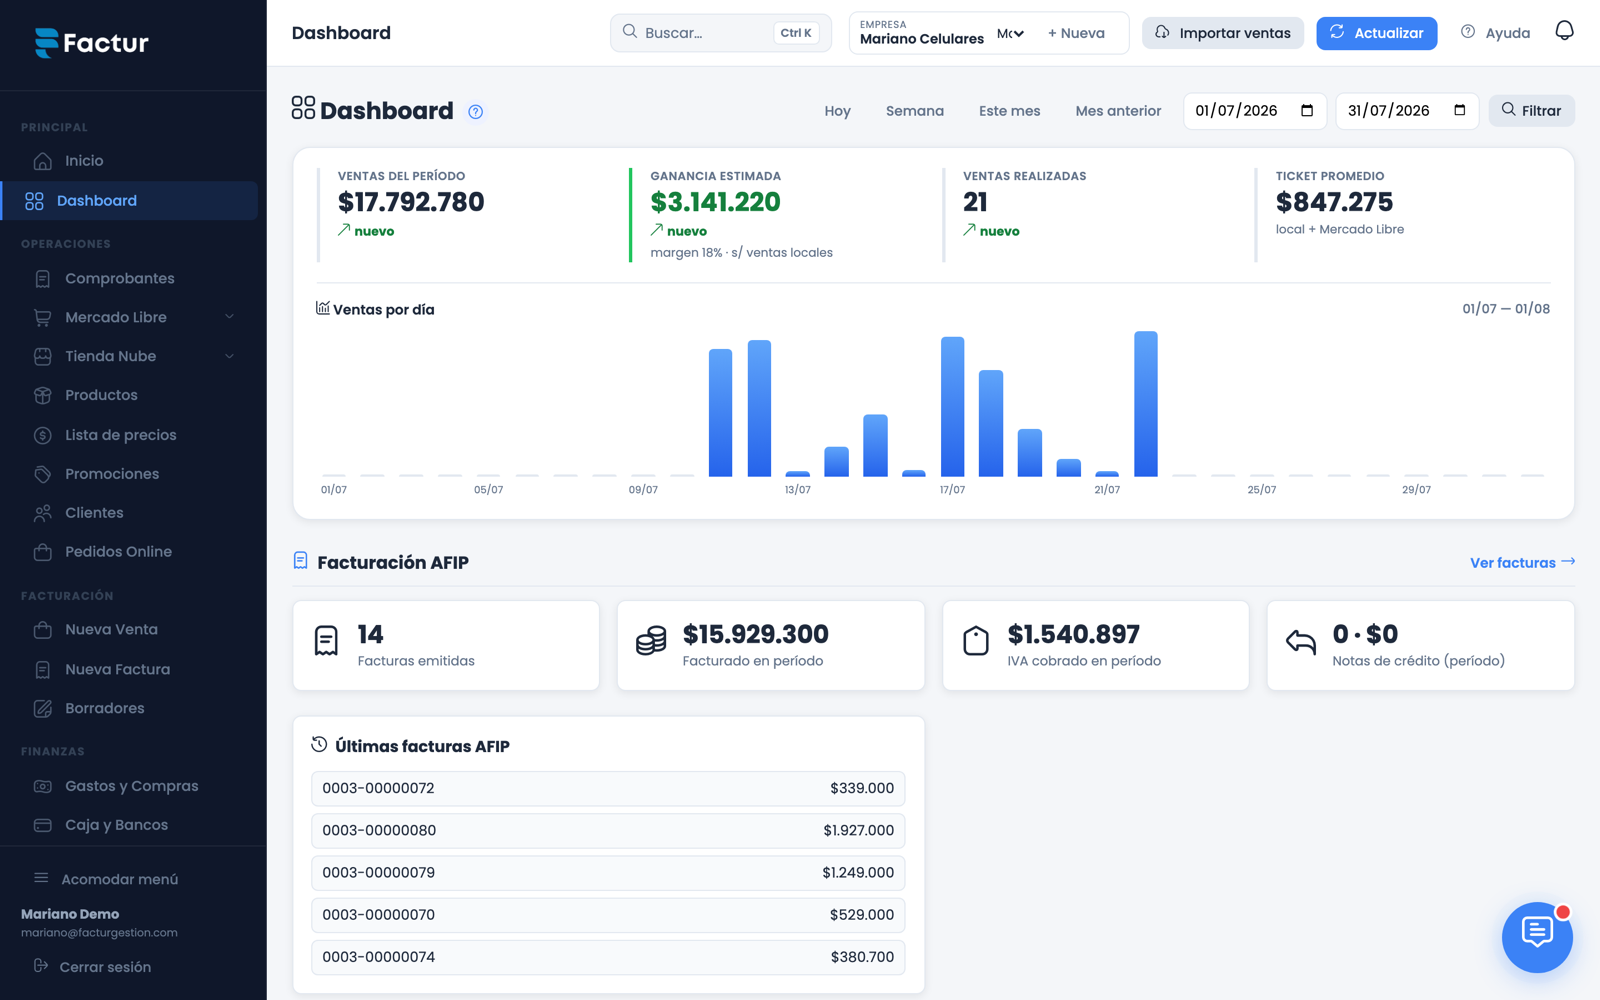
Task: Click the Lista de precios dollar icon
Action: [42, 435]
